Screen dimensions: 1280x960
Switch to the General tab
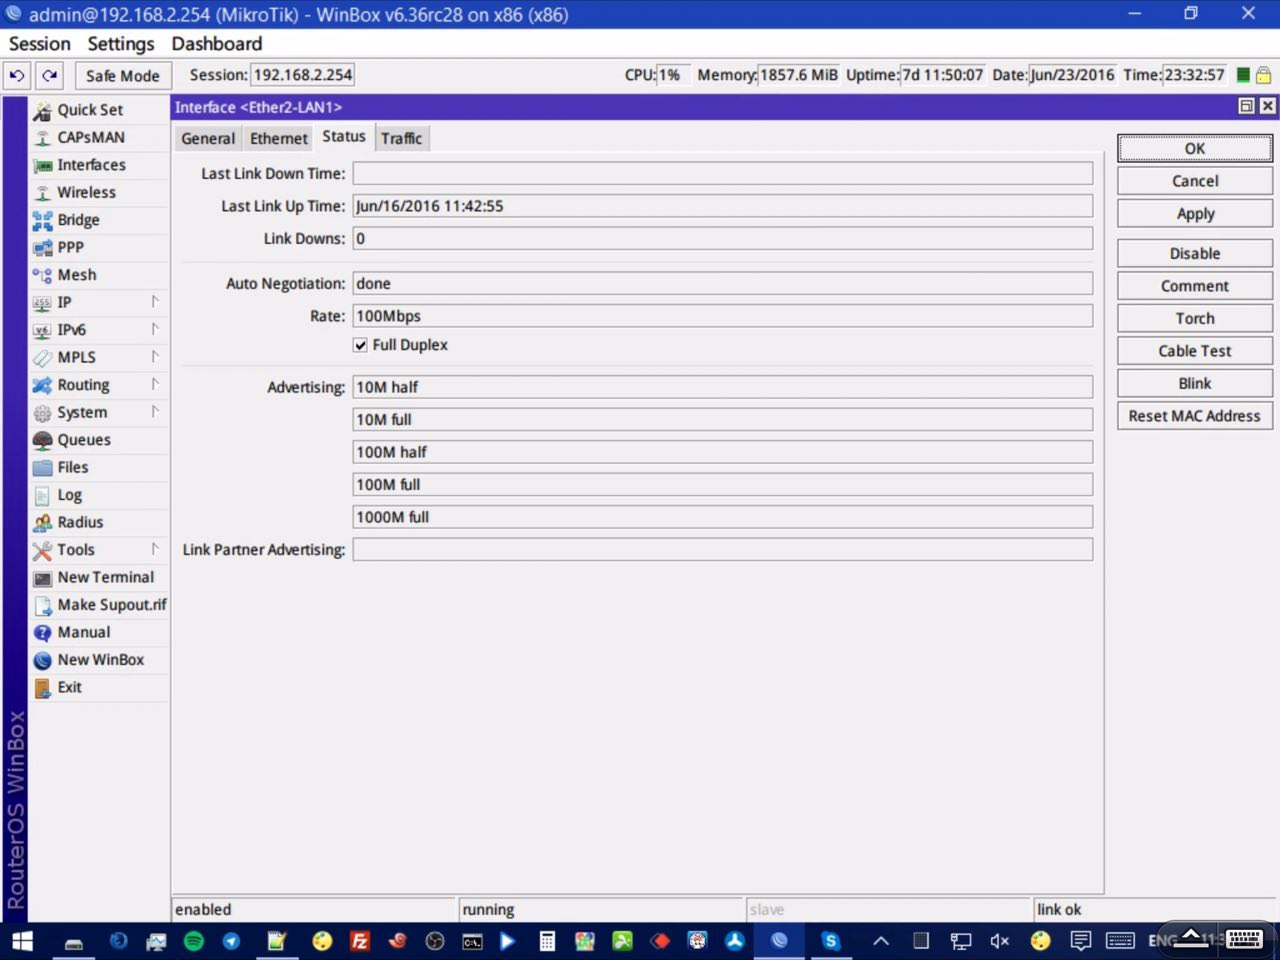click(208, 138)
